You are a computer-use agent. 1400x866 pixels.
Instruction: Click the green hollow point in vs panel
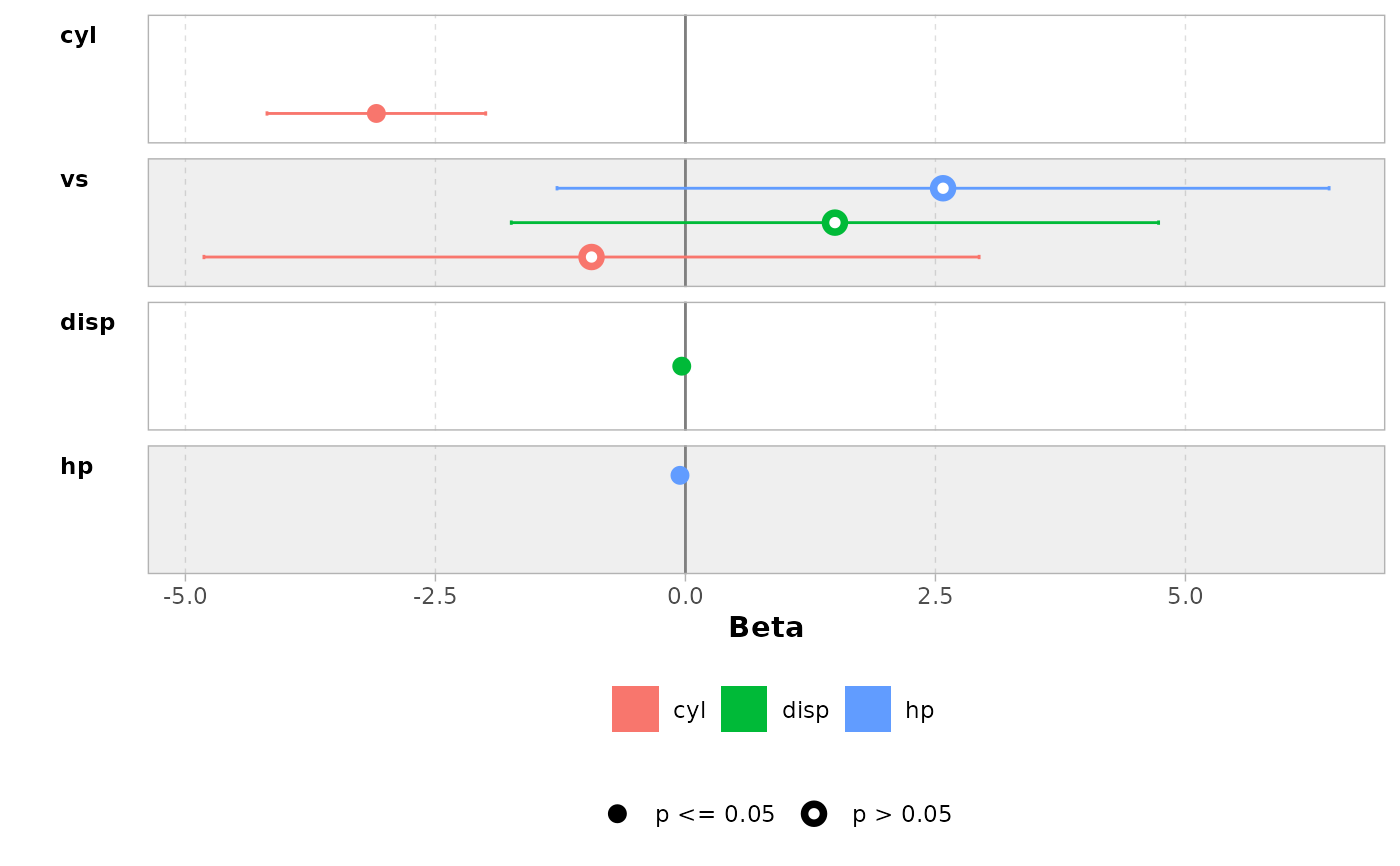coord(835,222)
